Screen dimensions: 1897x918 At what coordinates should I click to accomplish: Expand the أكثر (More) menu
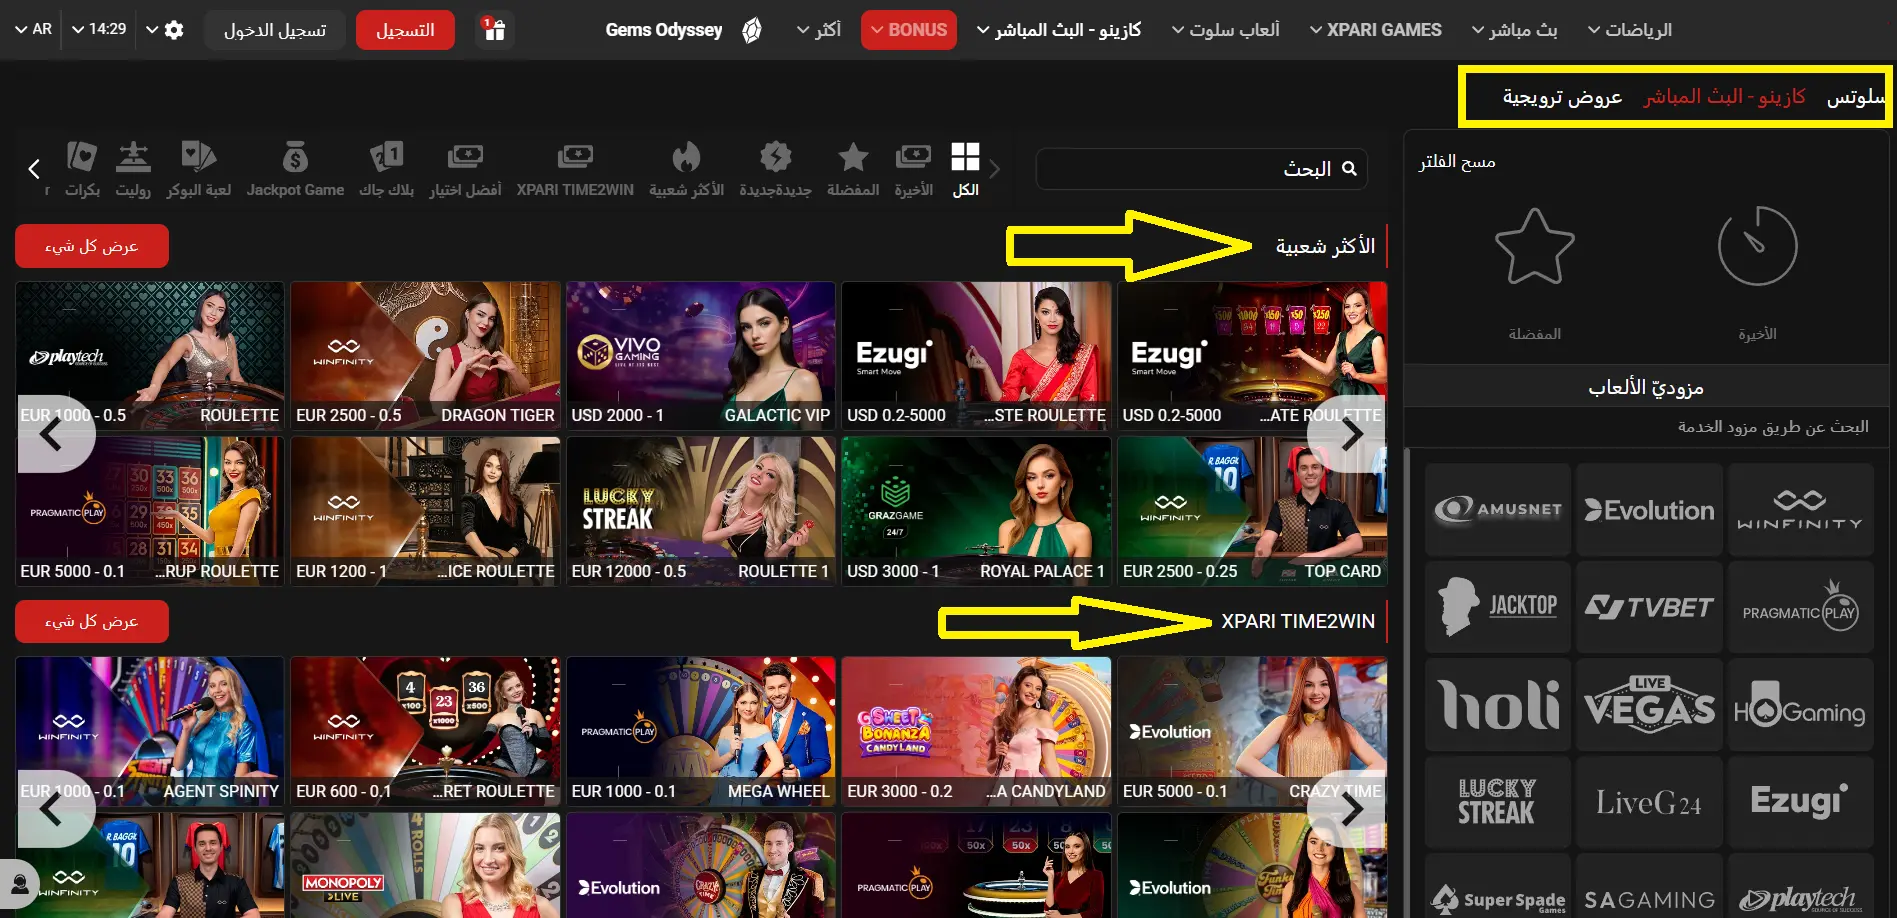coord(817,29)
